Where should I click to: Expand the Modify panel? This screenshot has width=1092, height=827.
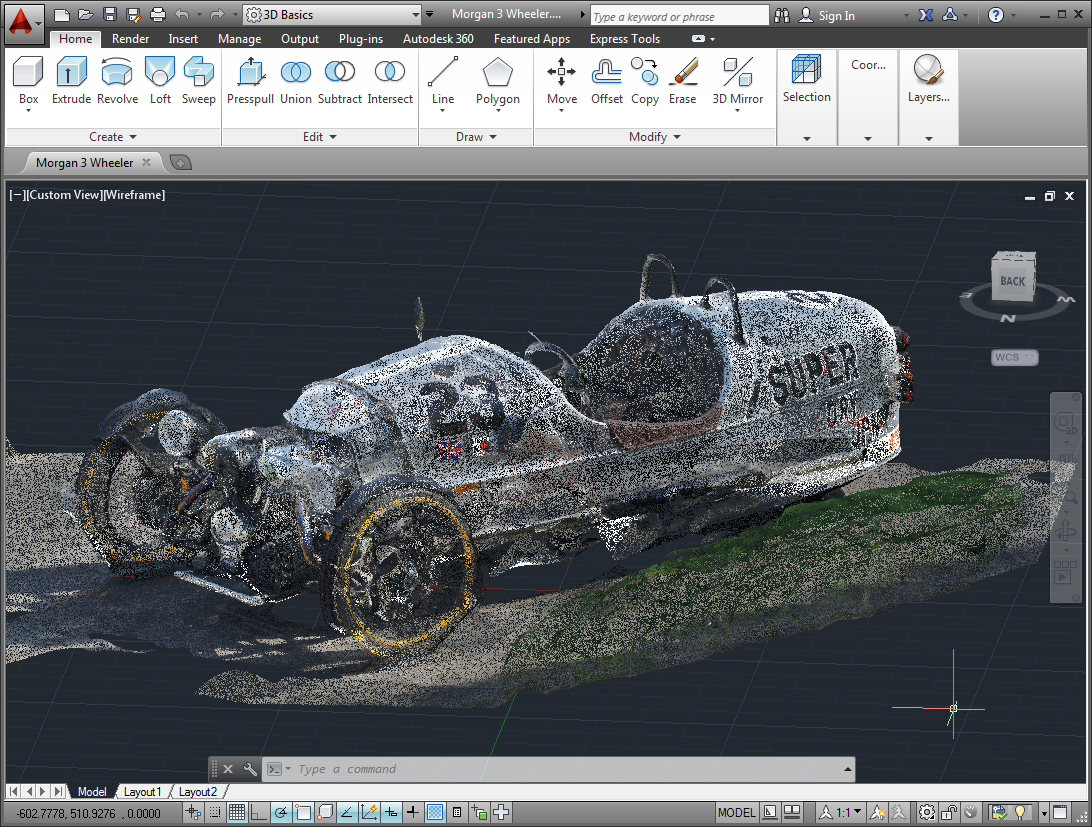(654, 137)
